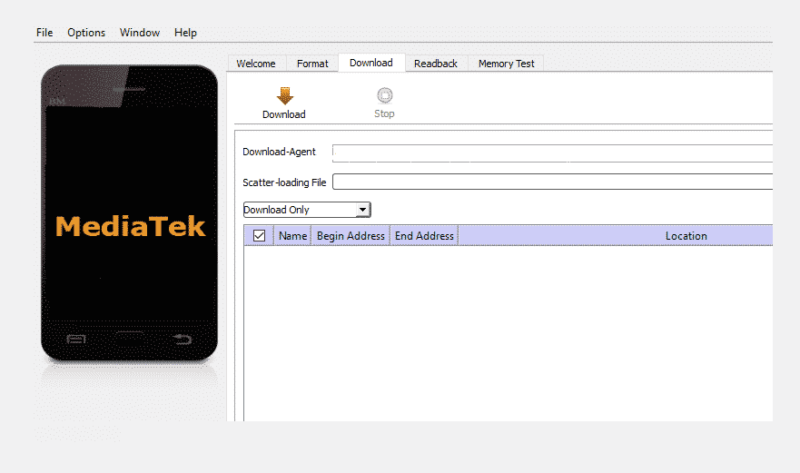The height and width of the screenshot is (473, 800).
Task: Switch to the Readback tab
Action: click(x=436, y=64)
